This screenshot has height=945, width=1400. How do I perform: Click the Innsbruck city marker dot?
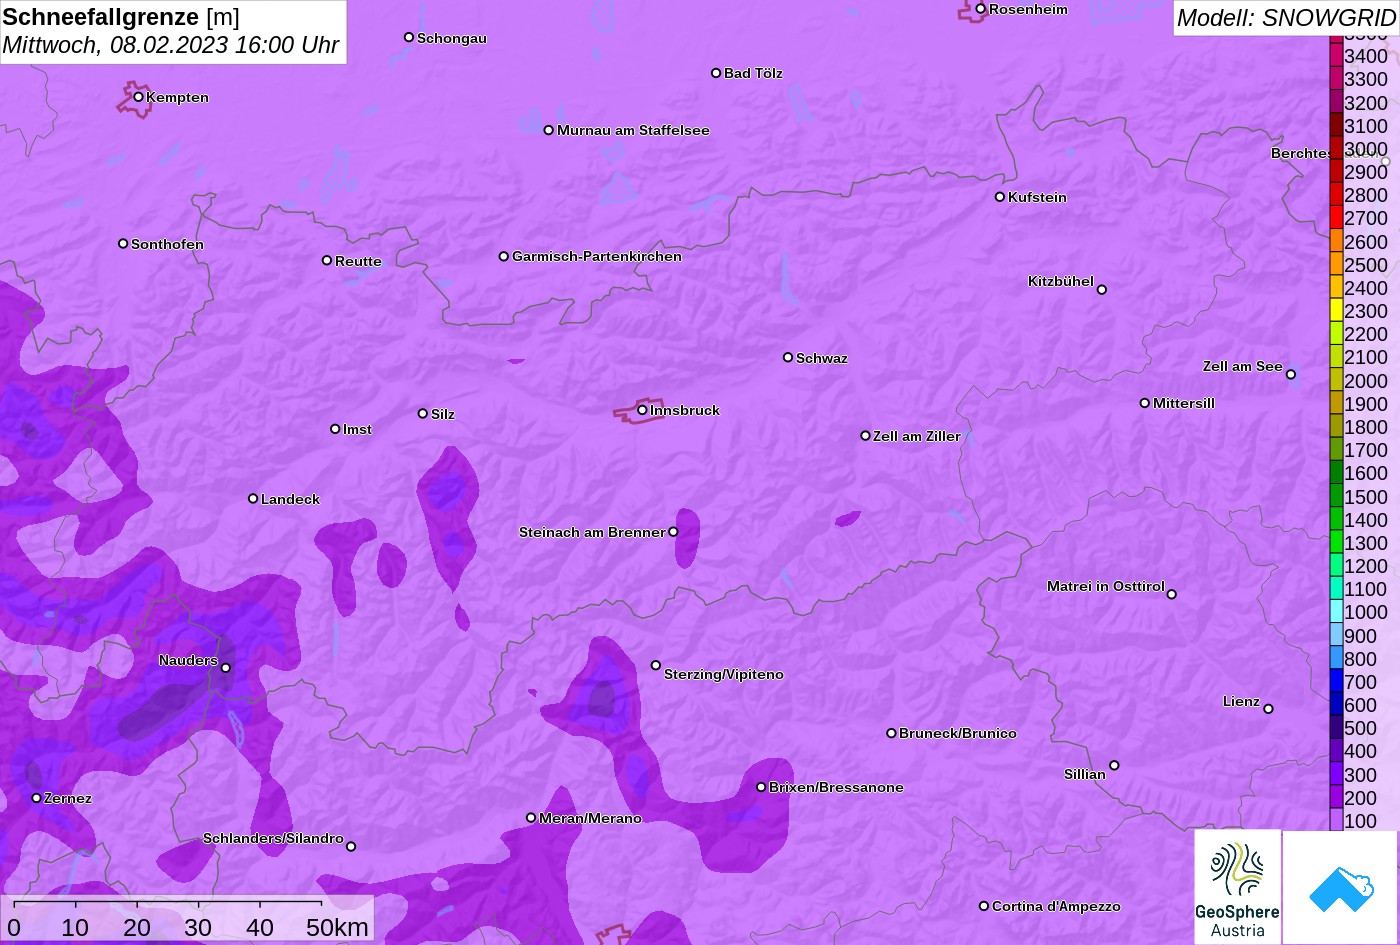pyautogui.click(x=642, y=410)
